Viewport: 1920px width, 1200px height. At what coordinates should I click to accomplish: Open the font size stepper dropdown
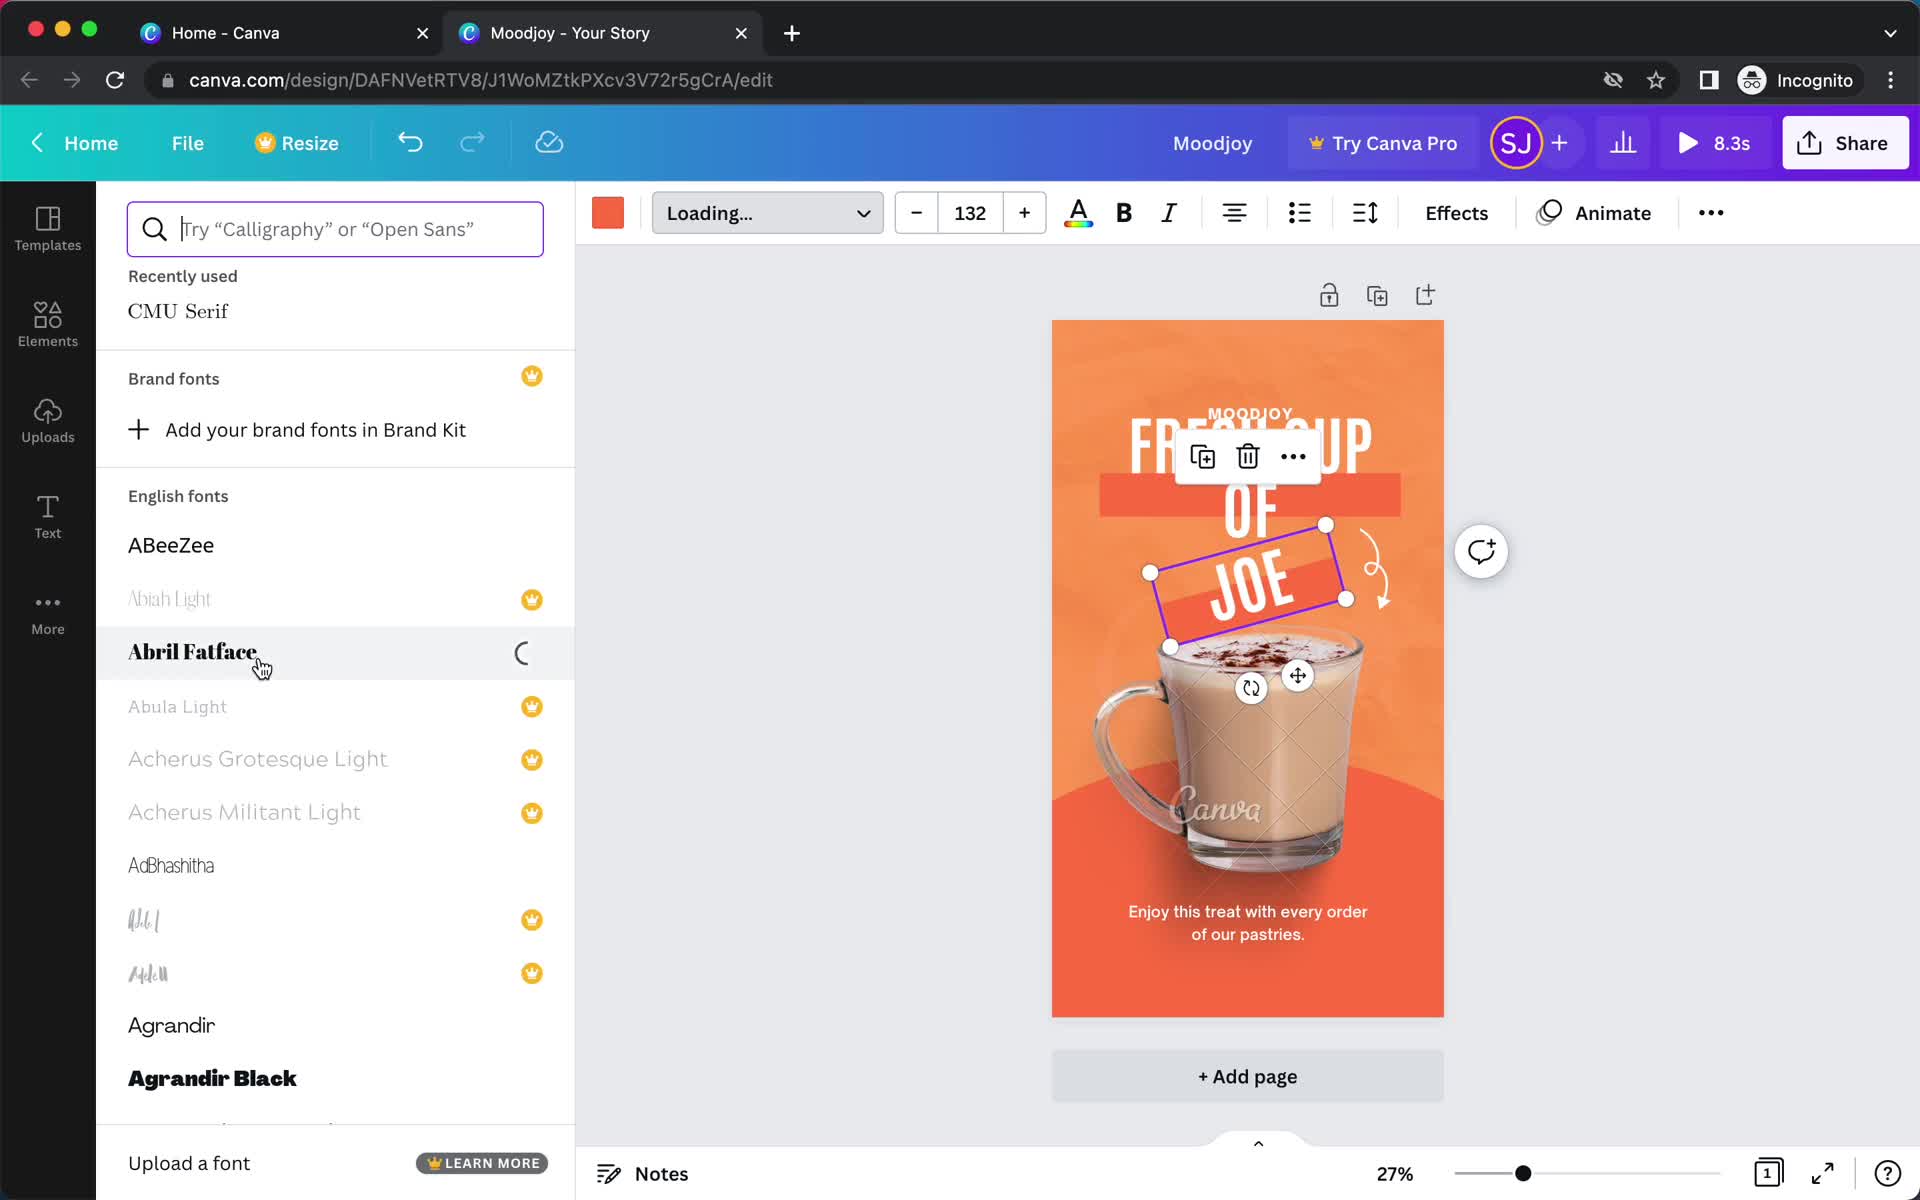[969, 213]
